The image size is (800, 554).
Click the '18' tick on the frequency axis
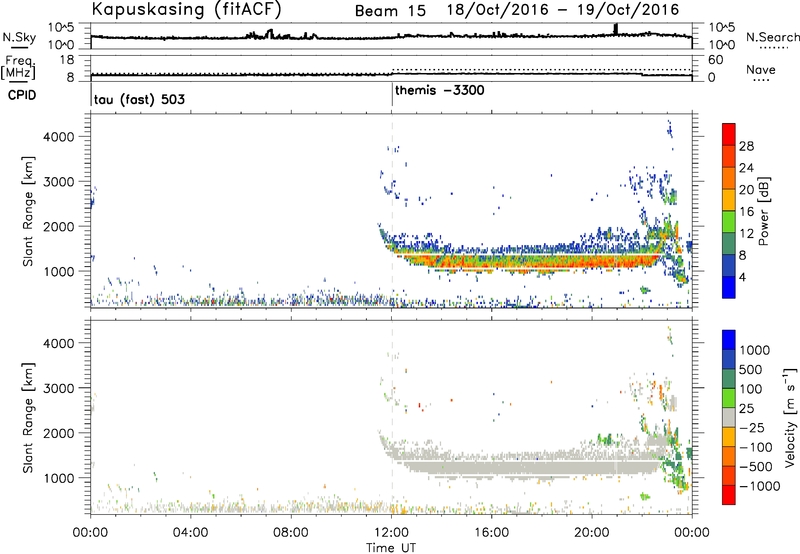(x=67, y=60)
